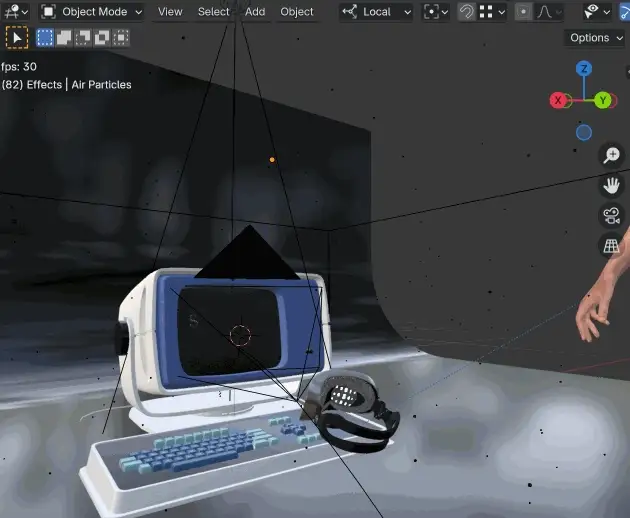Open the Object menu
This screenshot has height=518, width=630.
pyautogui.click(x=297, y=12)
